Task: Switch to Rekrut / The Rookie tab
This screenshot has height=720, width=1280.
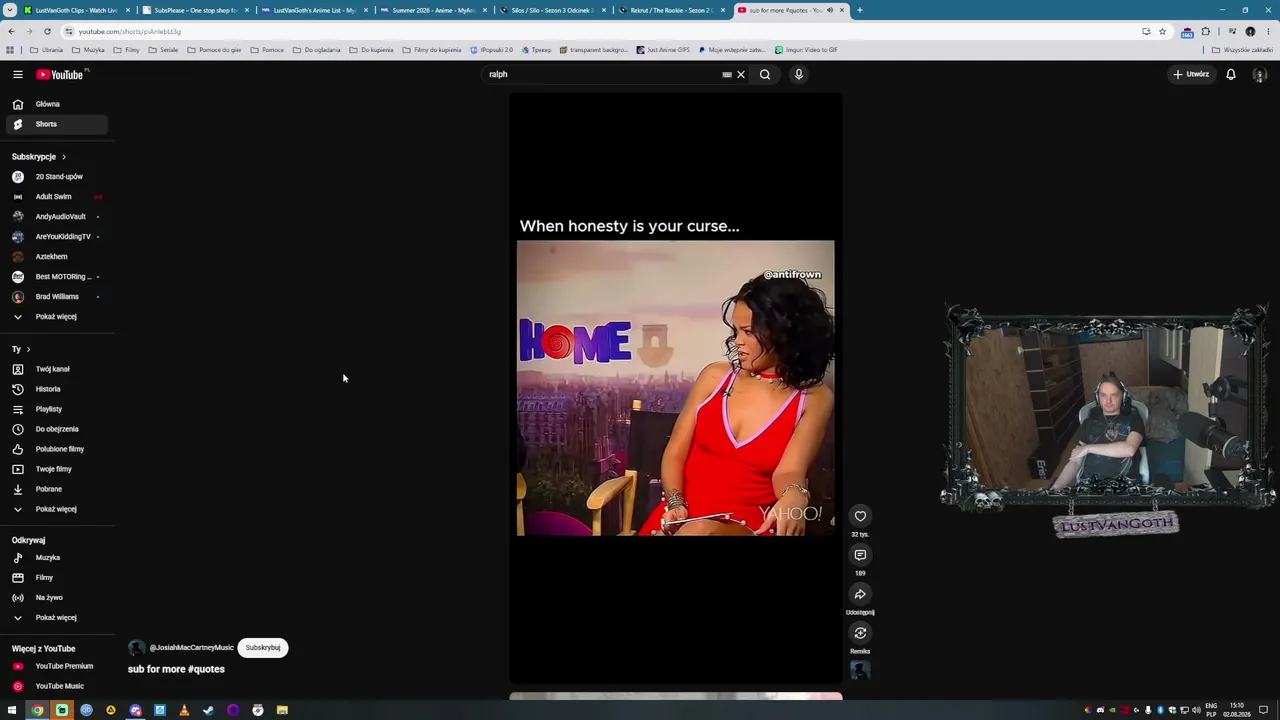Action: [x=671, y=10]
